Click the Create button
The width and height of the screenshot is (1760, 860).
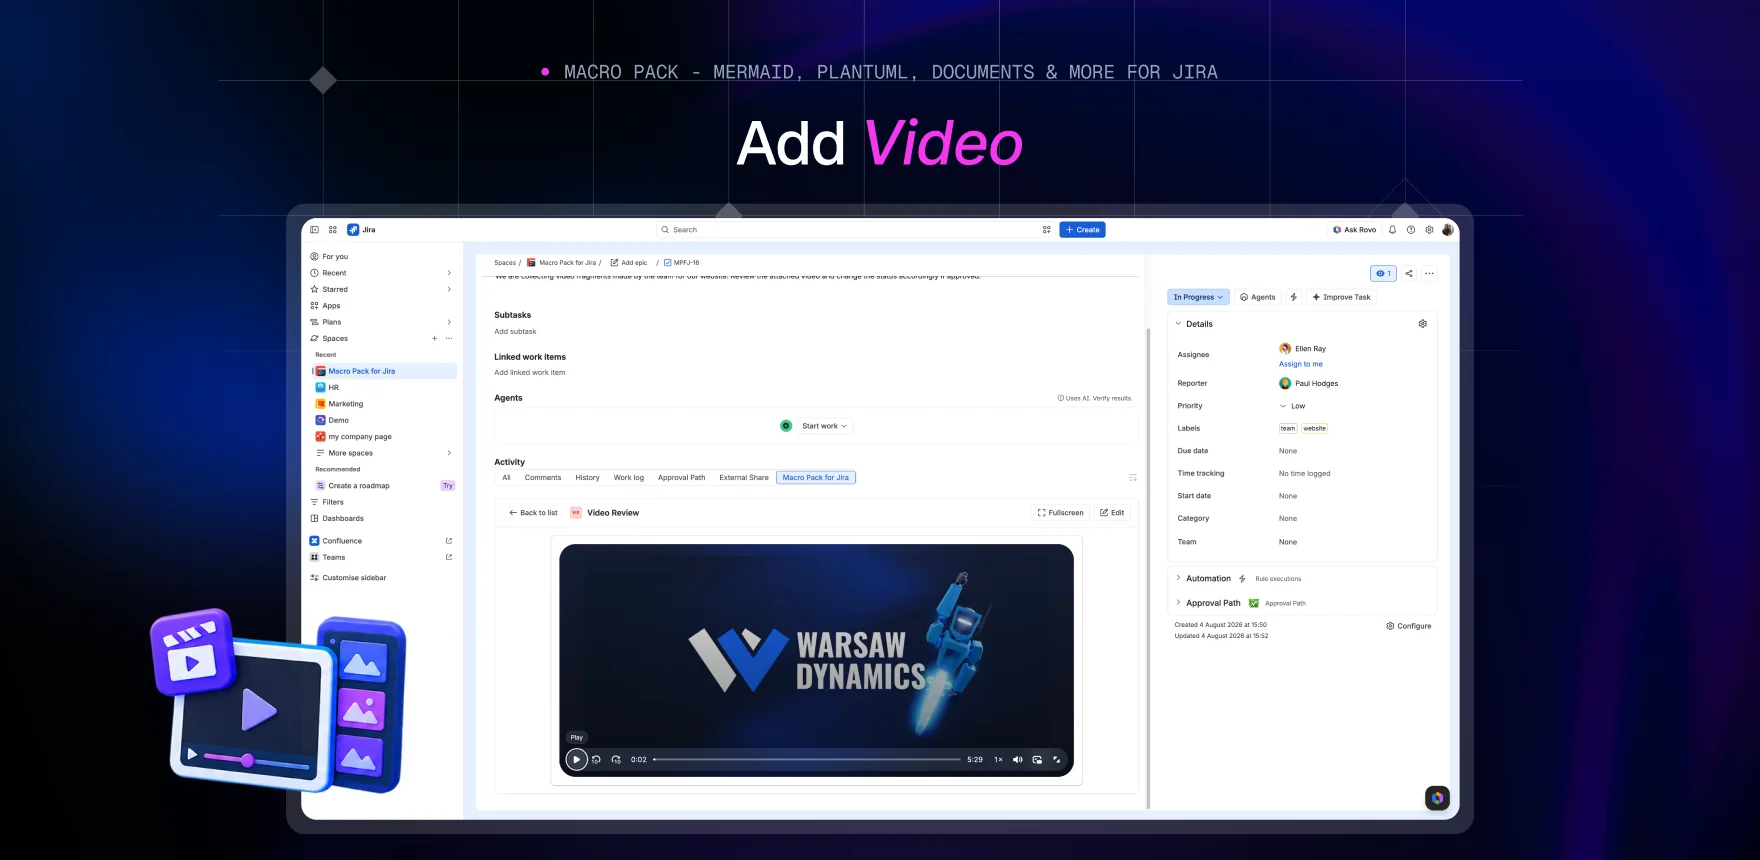pyautogui.click(x=1082, y=230)
